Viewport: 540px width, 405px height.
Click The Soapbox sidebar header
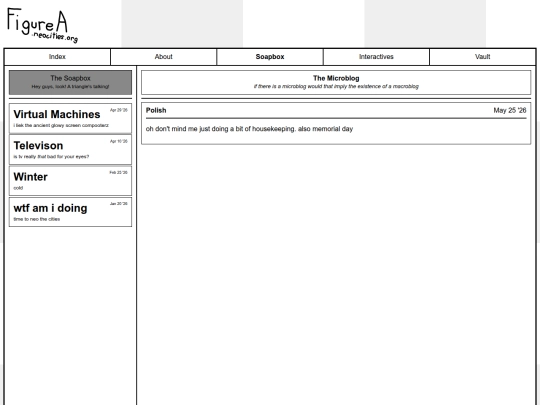[x=70, y=82]
